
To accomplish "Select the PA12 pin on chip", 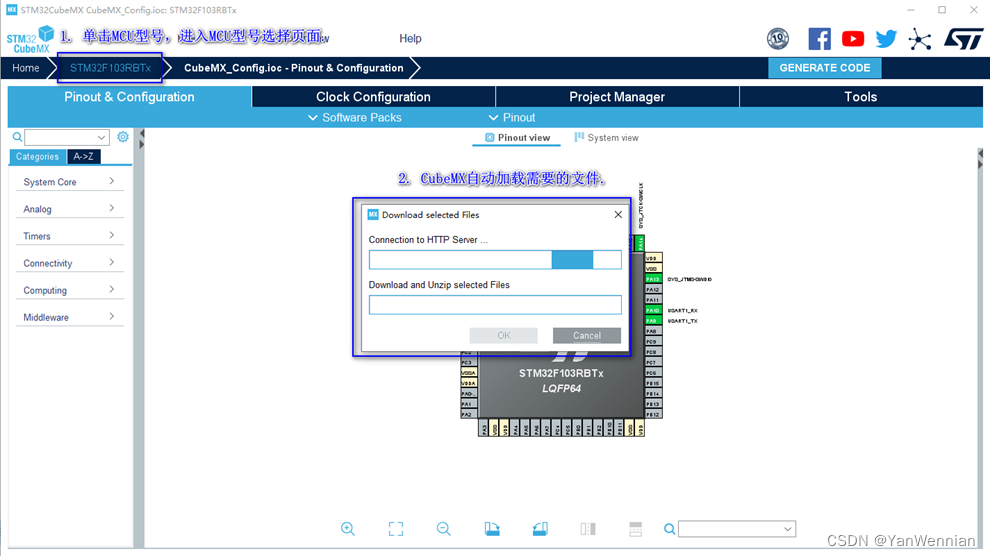I will 653,290.
